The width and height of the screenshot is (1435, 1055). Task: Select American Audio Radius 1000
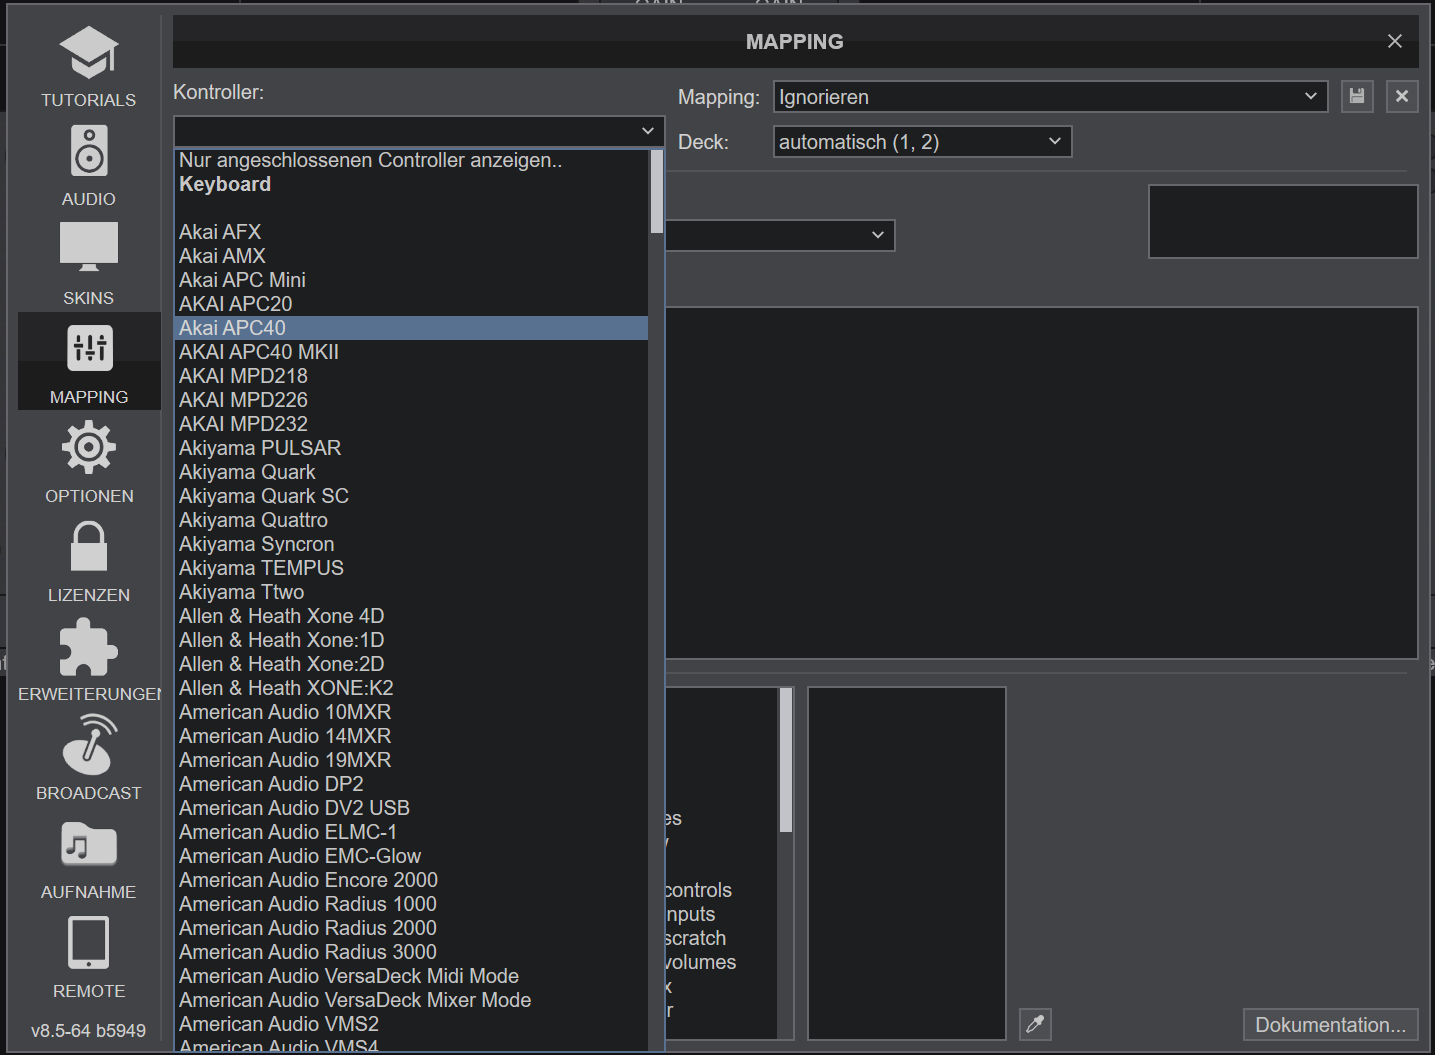tap(412, 904)
